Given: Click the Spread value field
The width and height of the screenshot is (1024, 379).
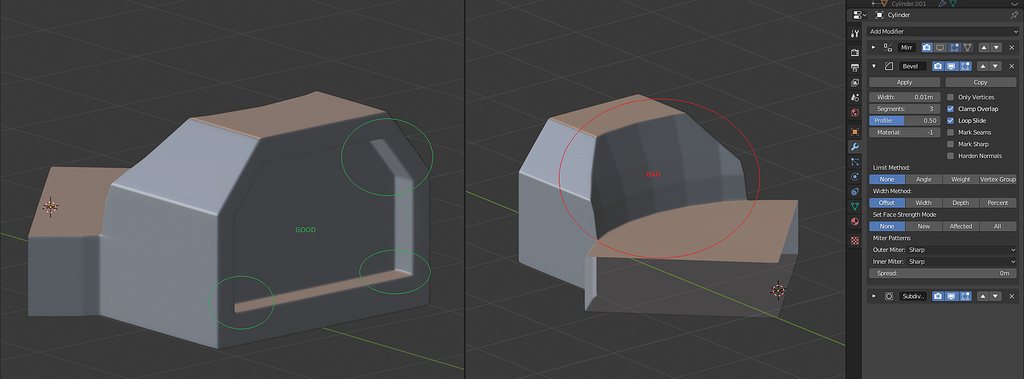Looking at the screenshot, I should tap(942, 273).
